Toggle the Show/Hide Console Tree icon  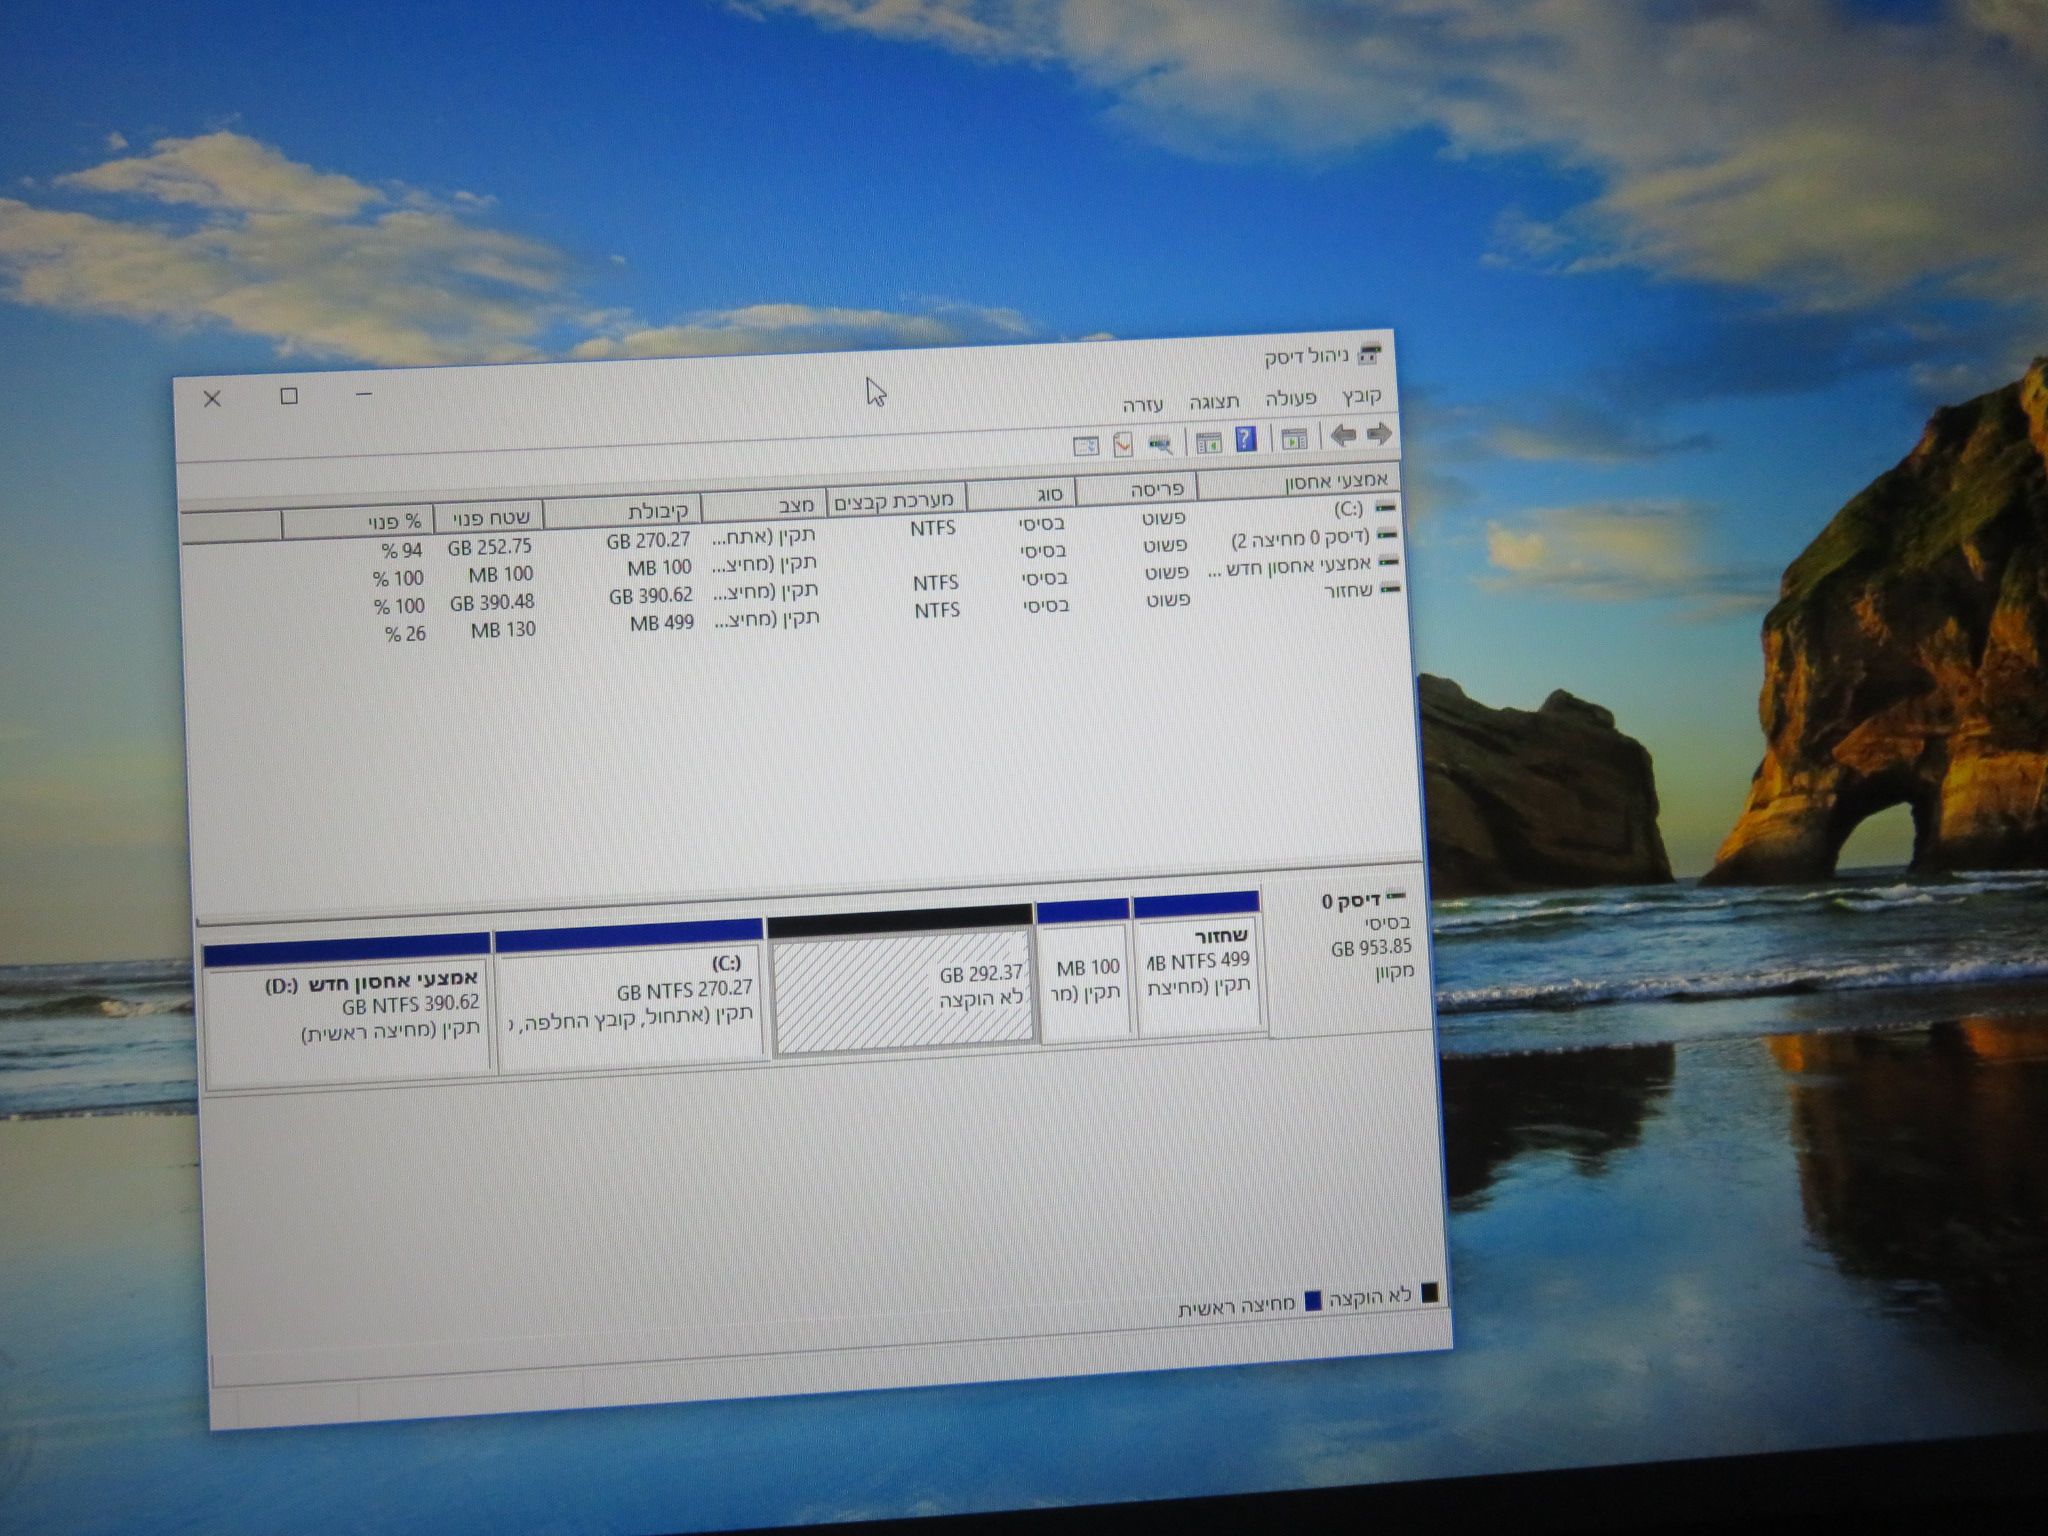click(1294, 438)
